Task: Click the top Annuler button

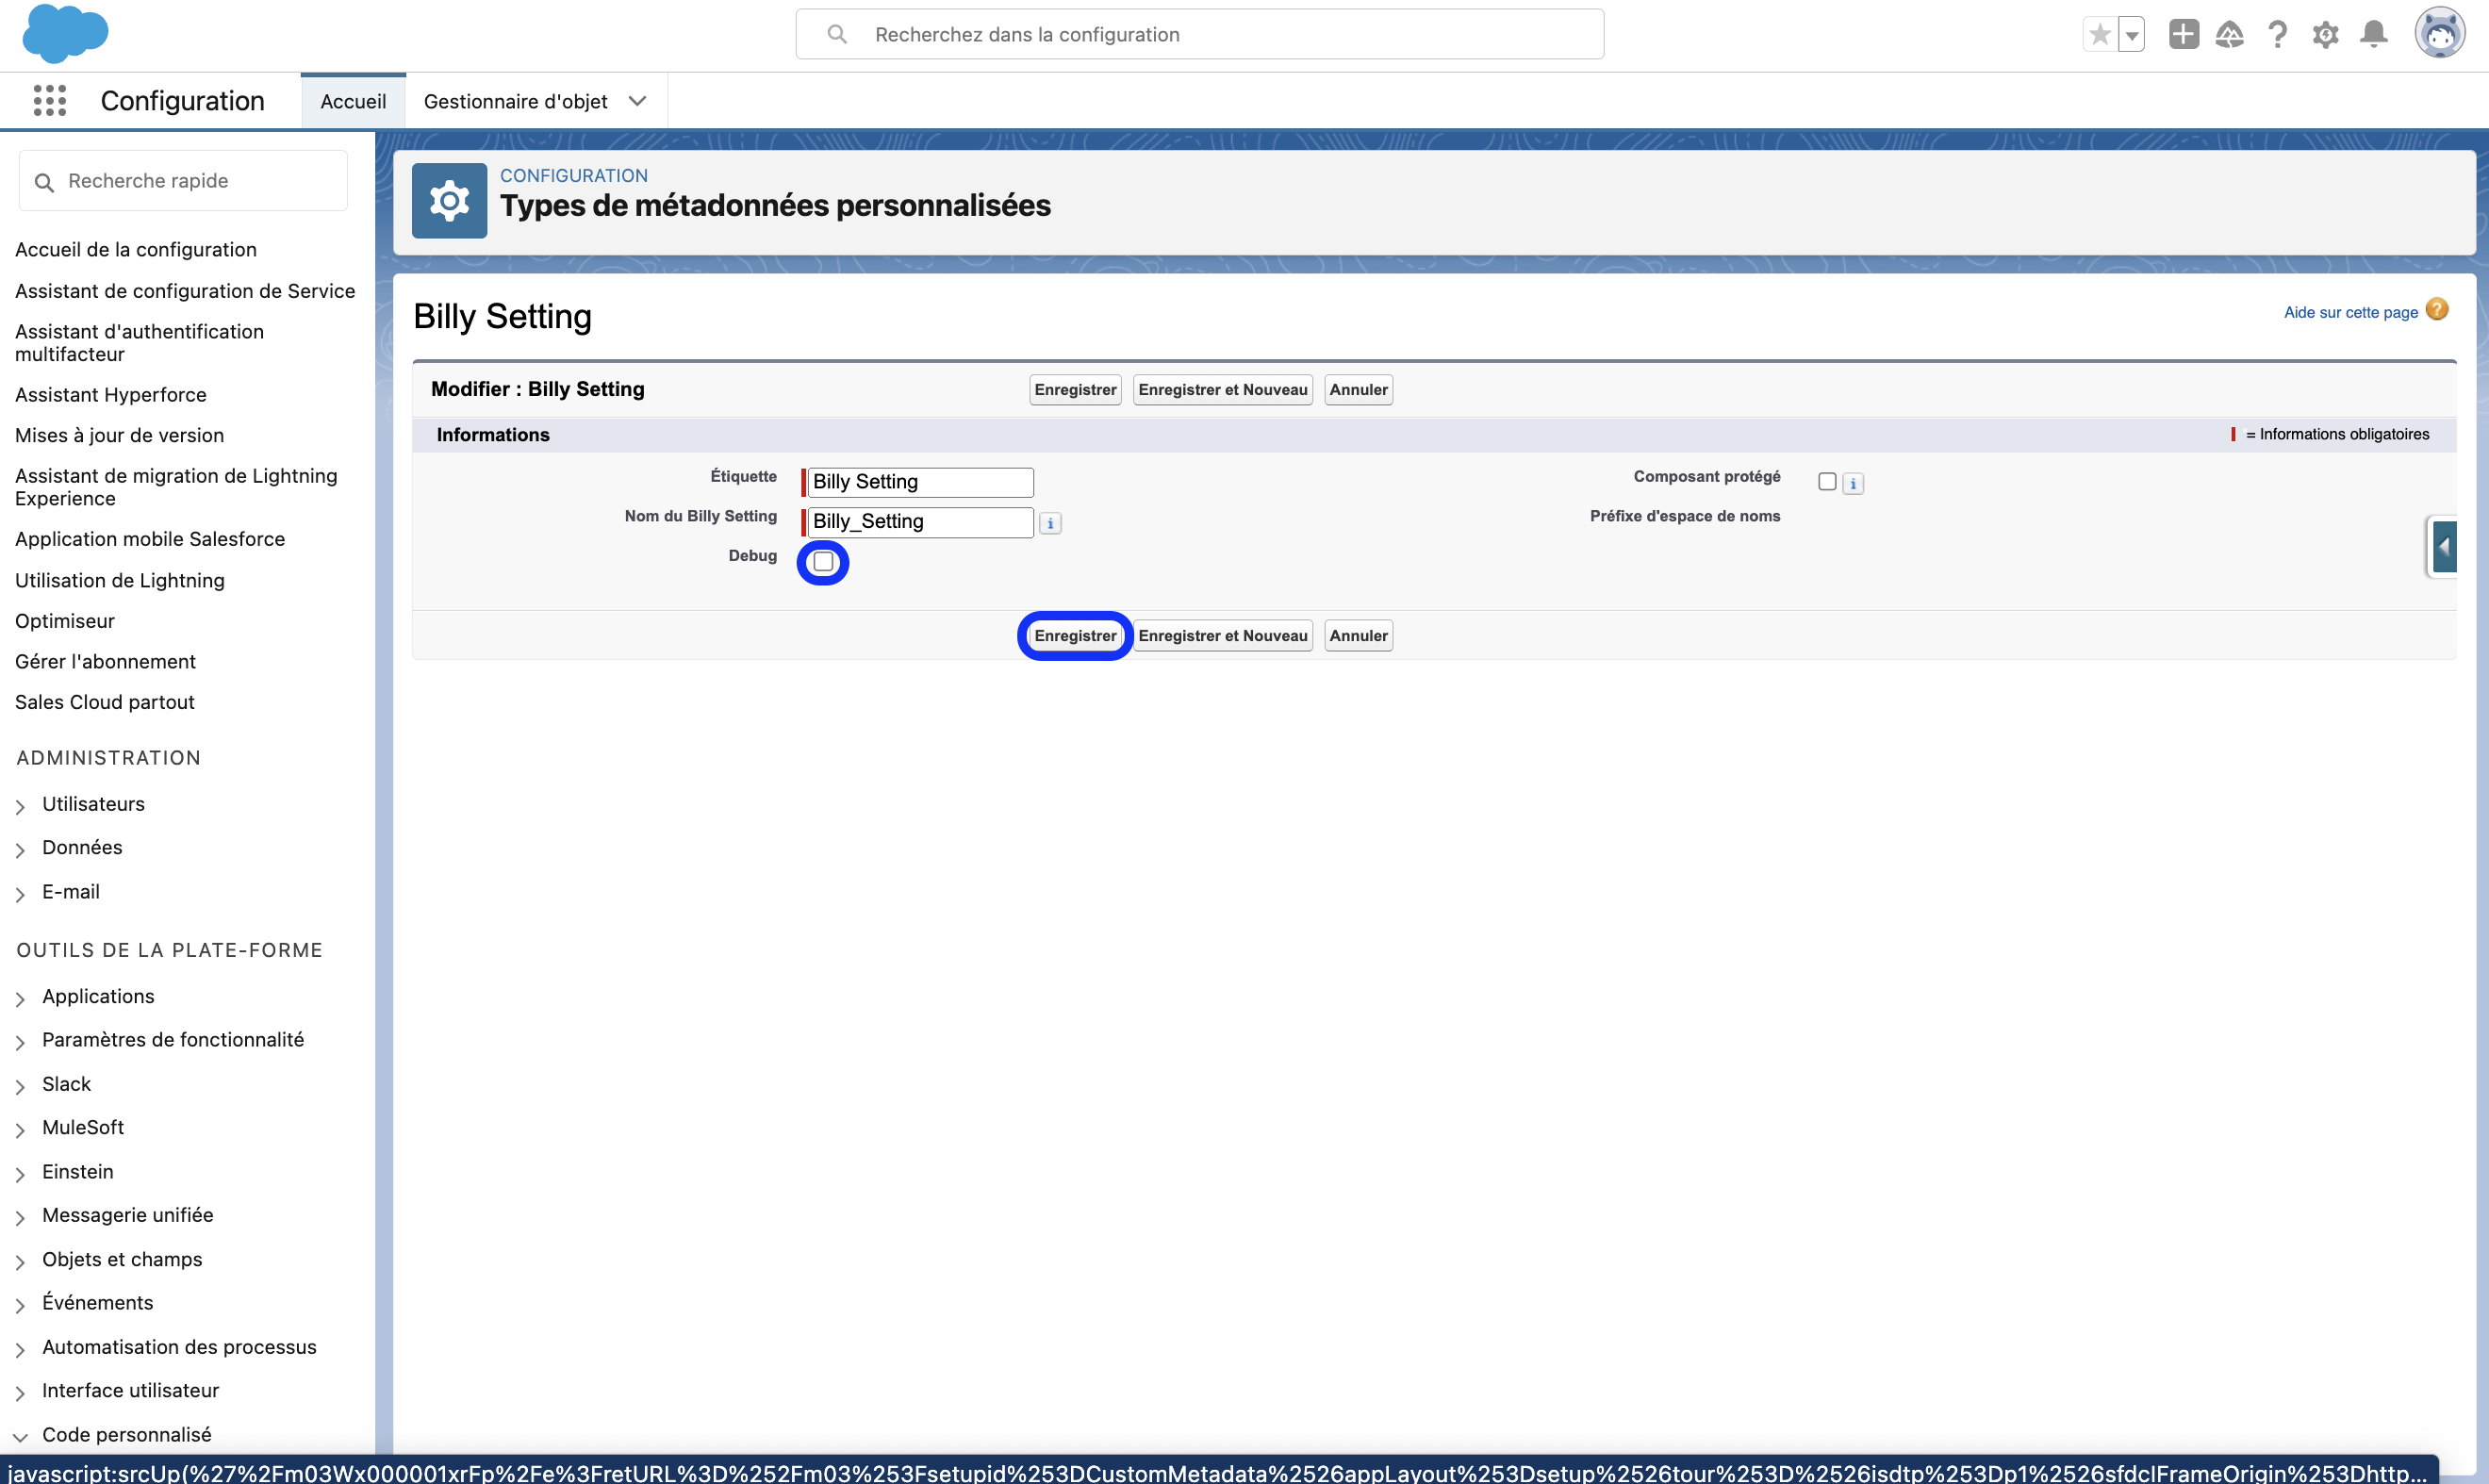Action: [x=1358, y=390]
